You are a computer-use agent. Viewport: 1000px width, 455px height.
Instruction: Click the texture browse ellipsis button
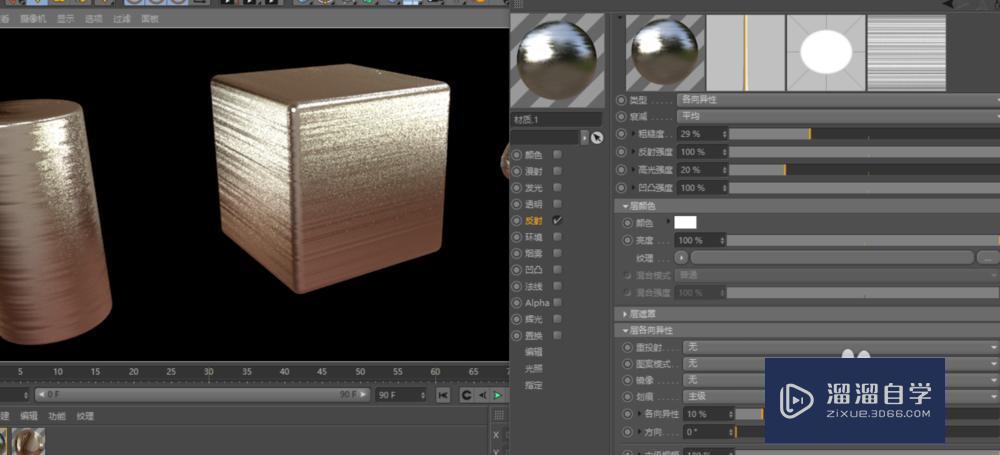coord(986,258)
